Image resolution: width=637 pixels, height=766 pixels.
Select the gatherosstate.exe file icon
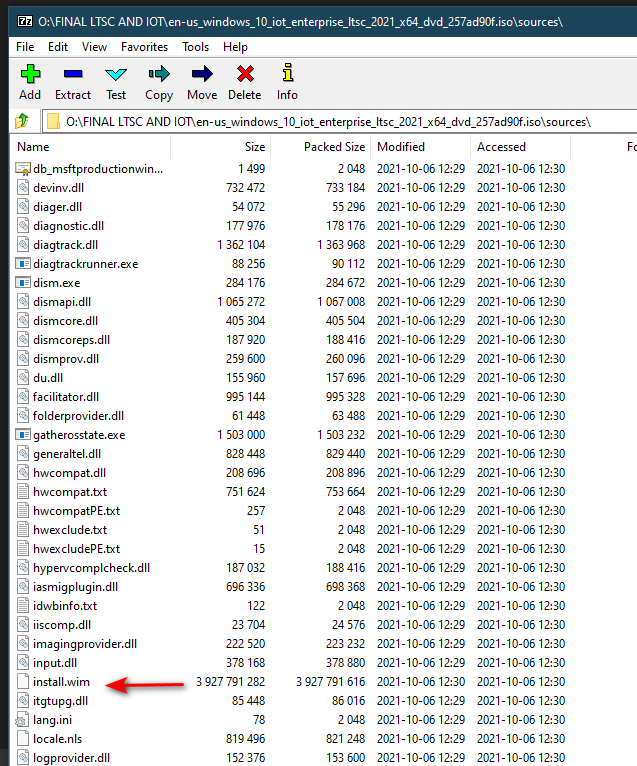pos(23,435)
